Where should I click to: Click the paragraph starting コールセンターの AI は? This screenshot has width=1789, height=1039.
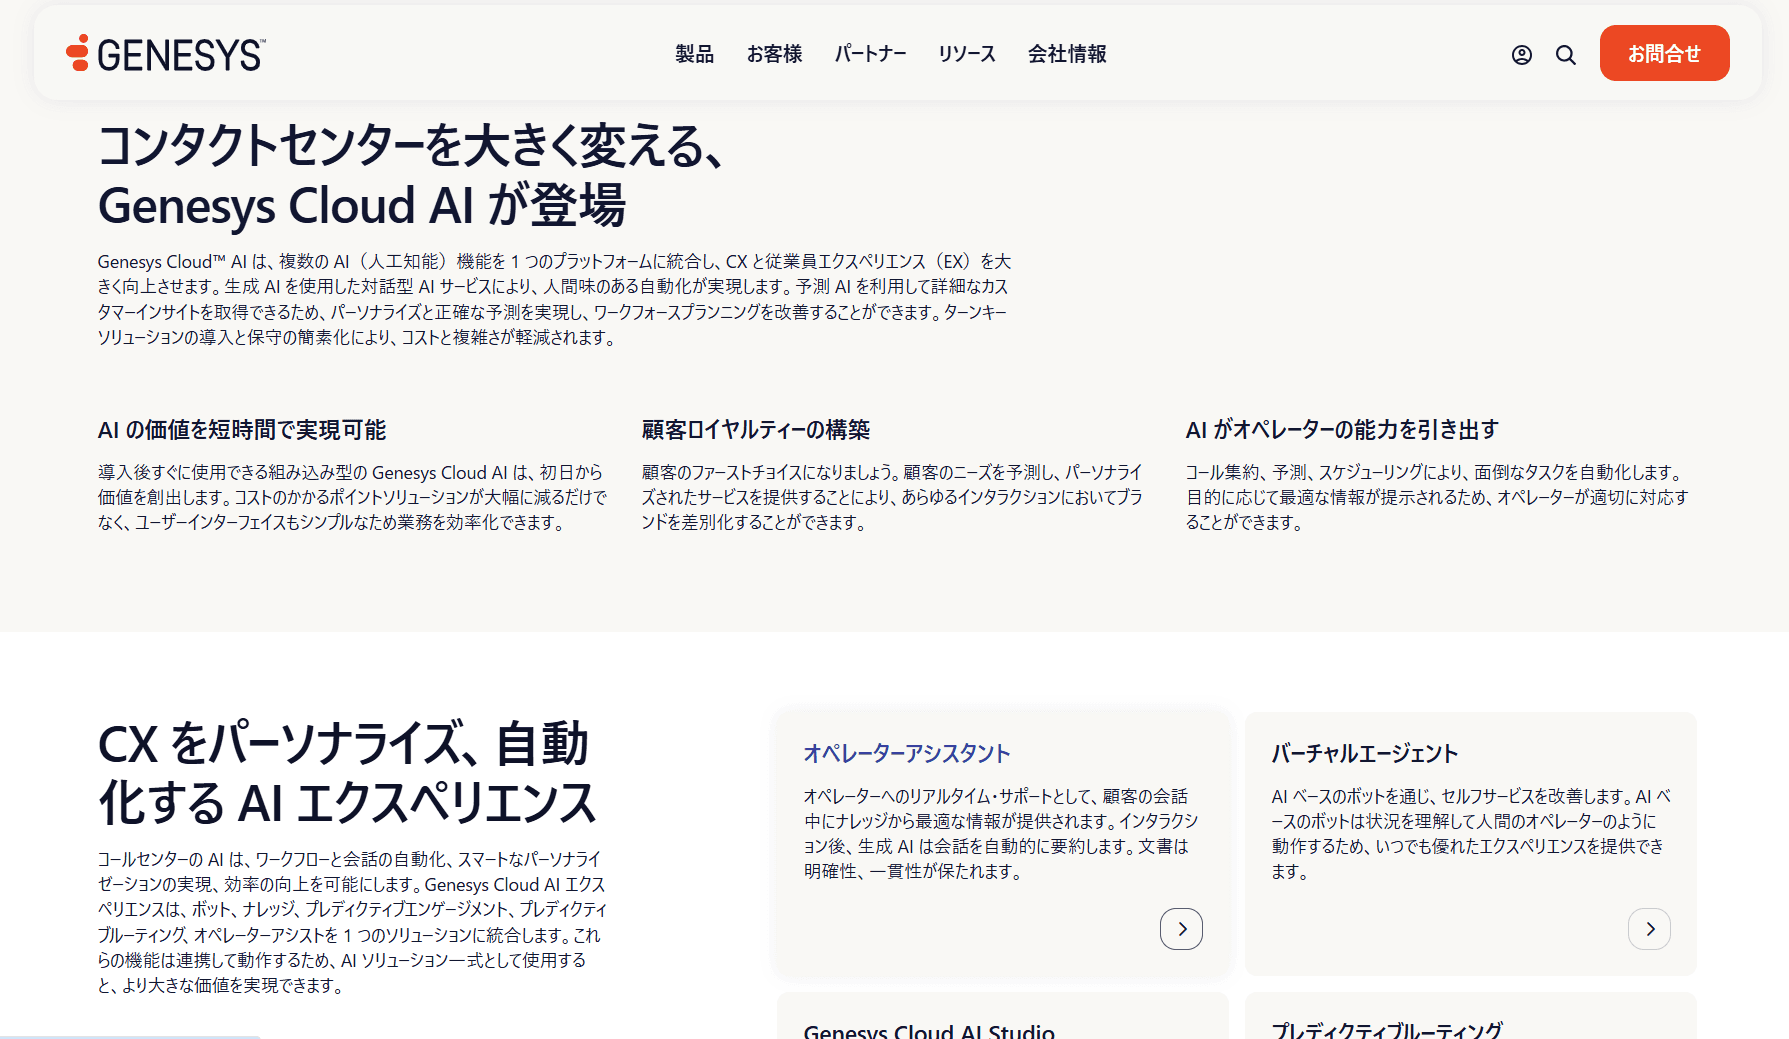pyautogui.click(x=352, y=922)
